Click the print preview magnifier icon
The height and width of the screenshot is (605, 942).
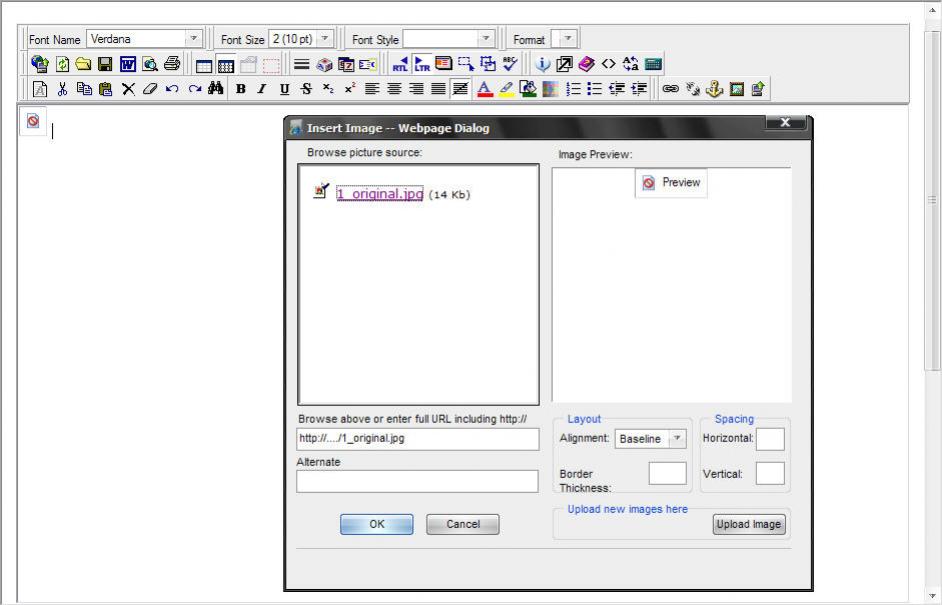tap(150, 64)
